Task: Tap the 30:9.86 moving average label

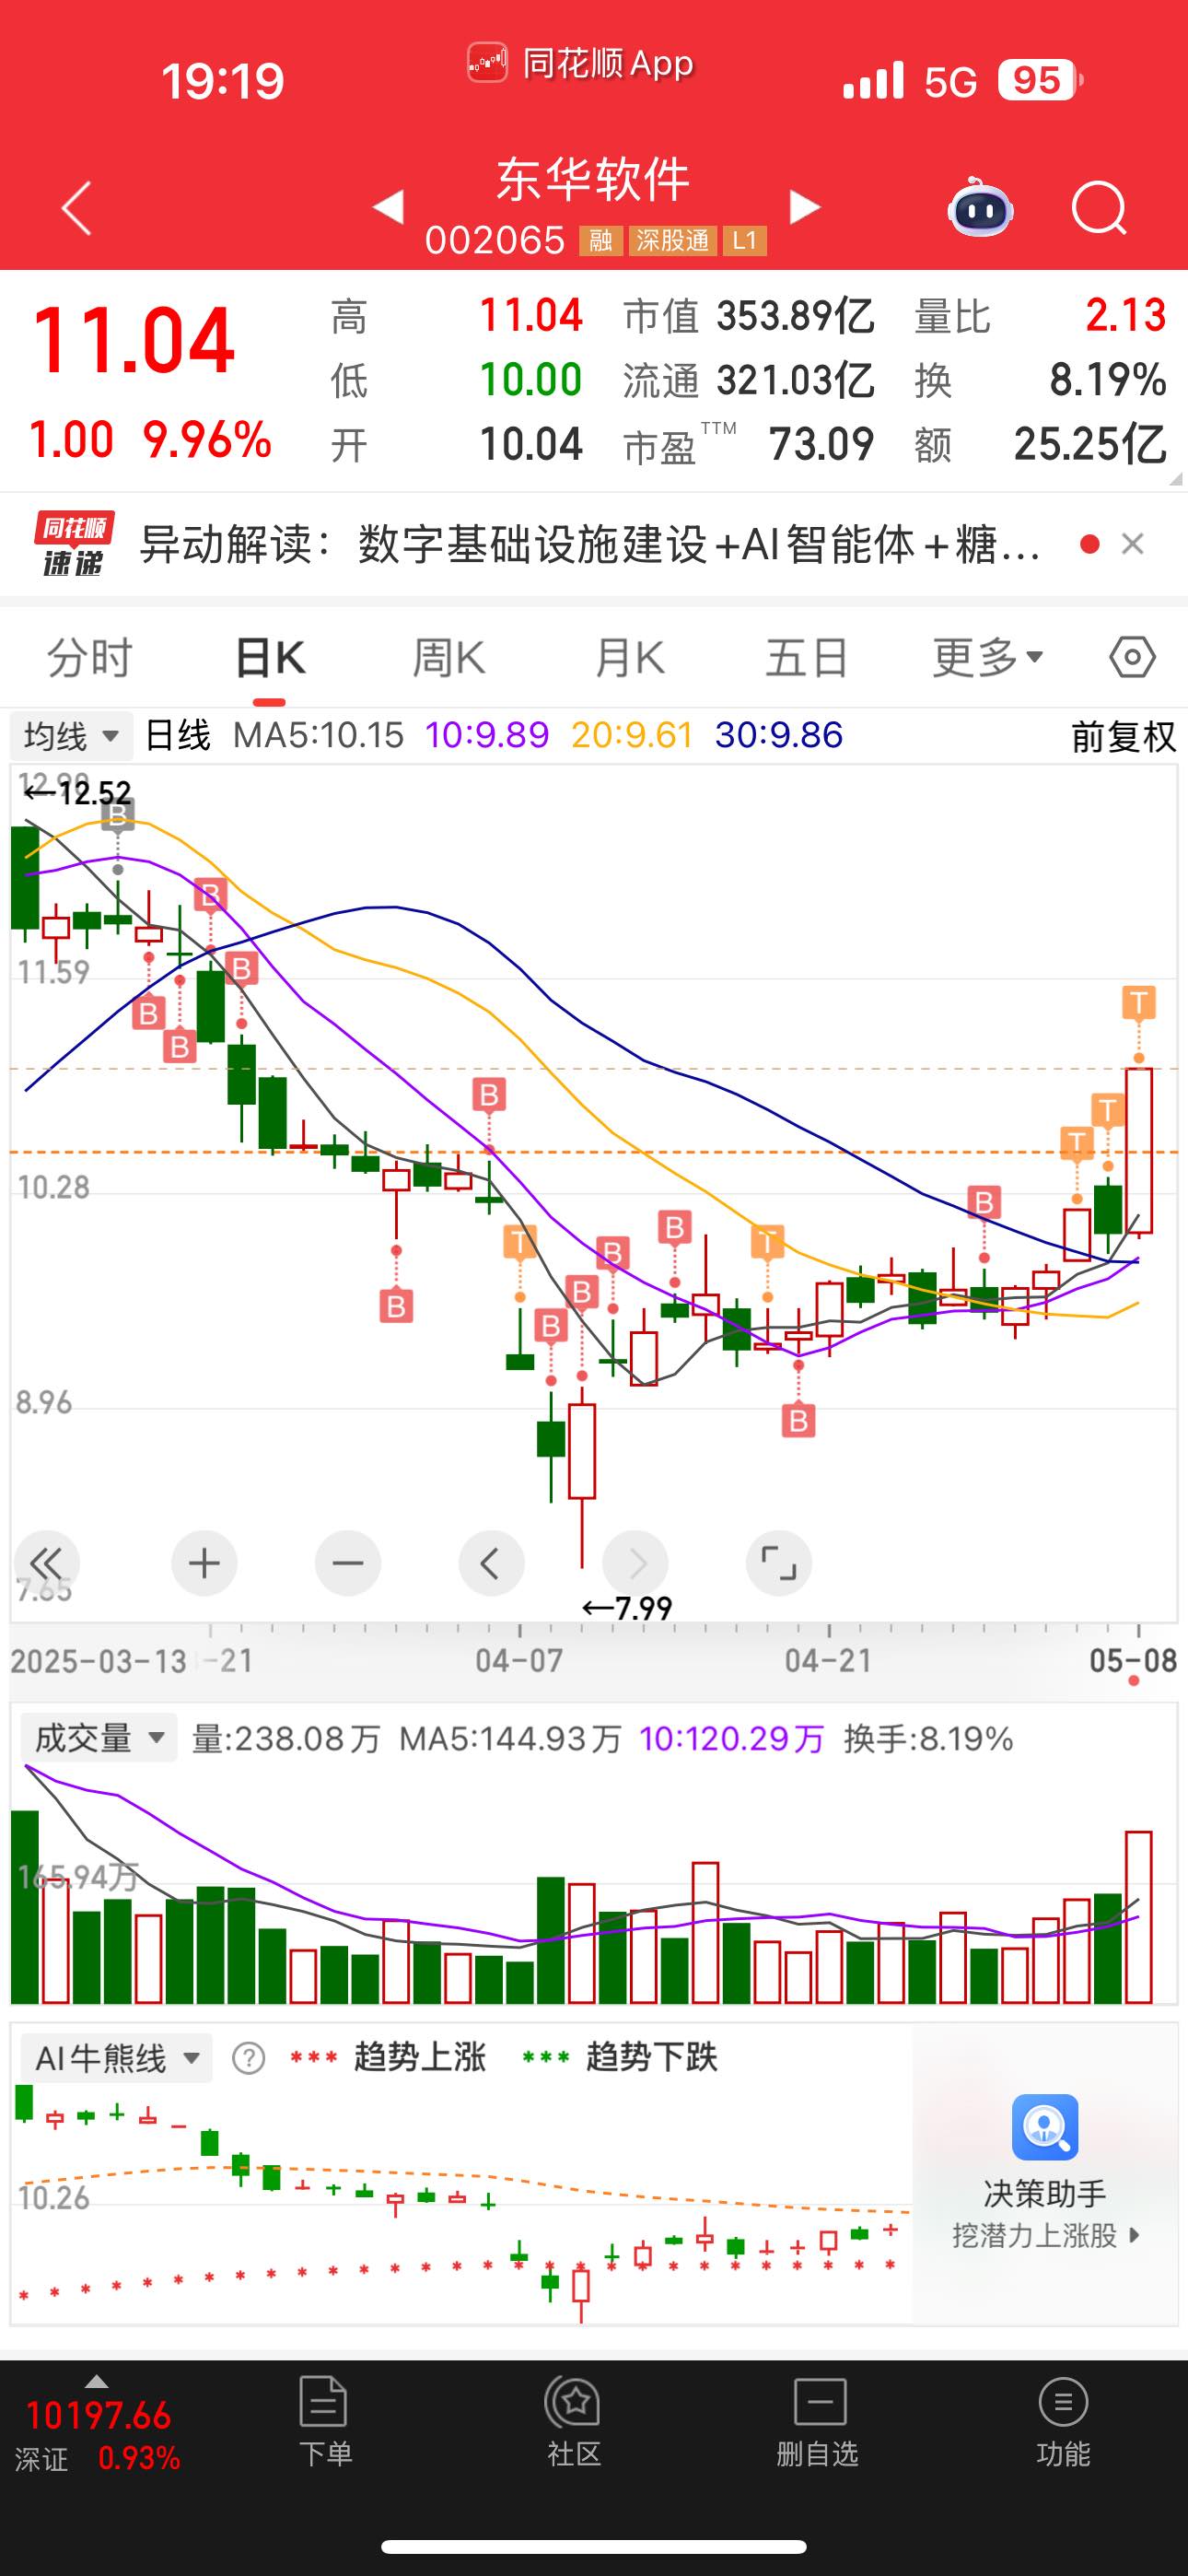Action: pyautogui.click(x=779, y=736)
